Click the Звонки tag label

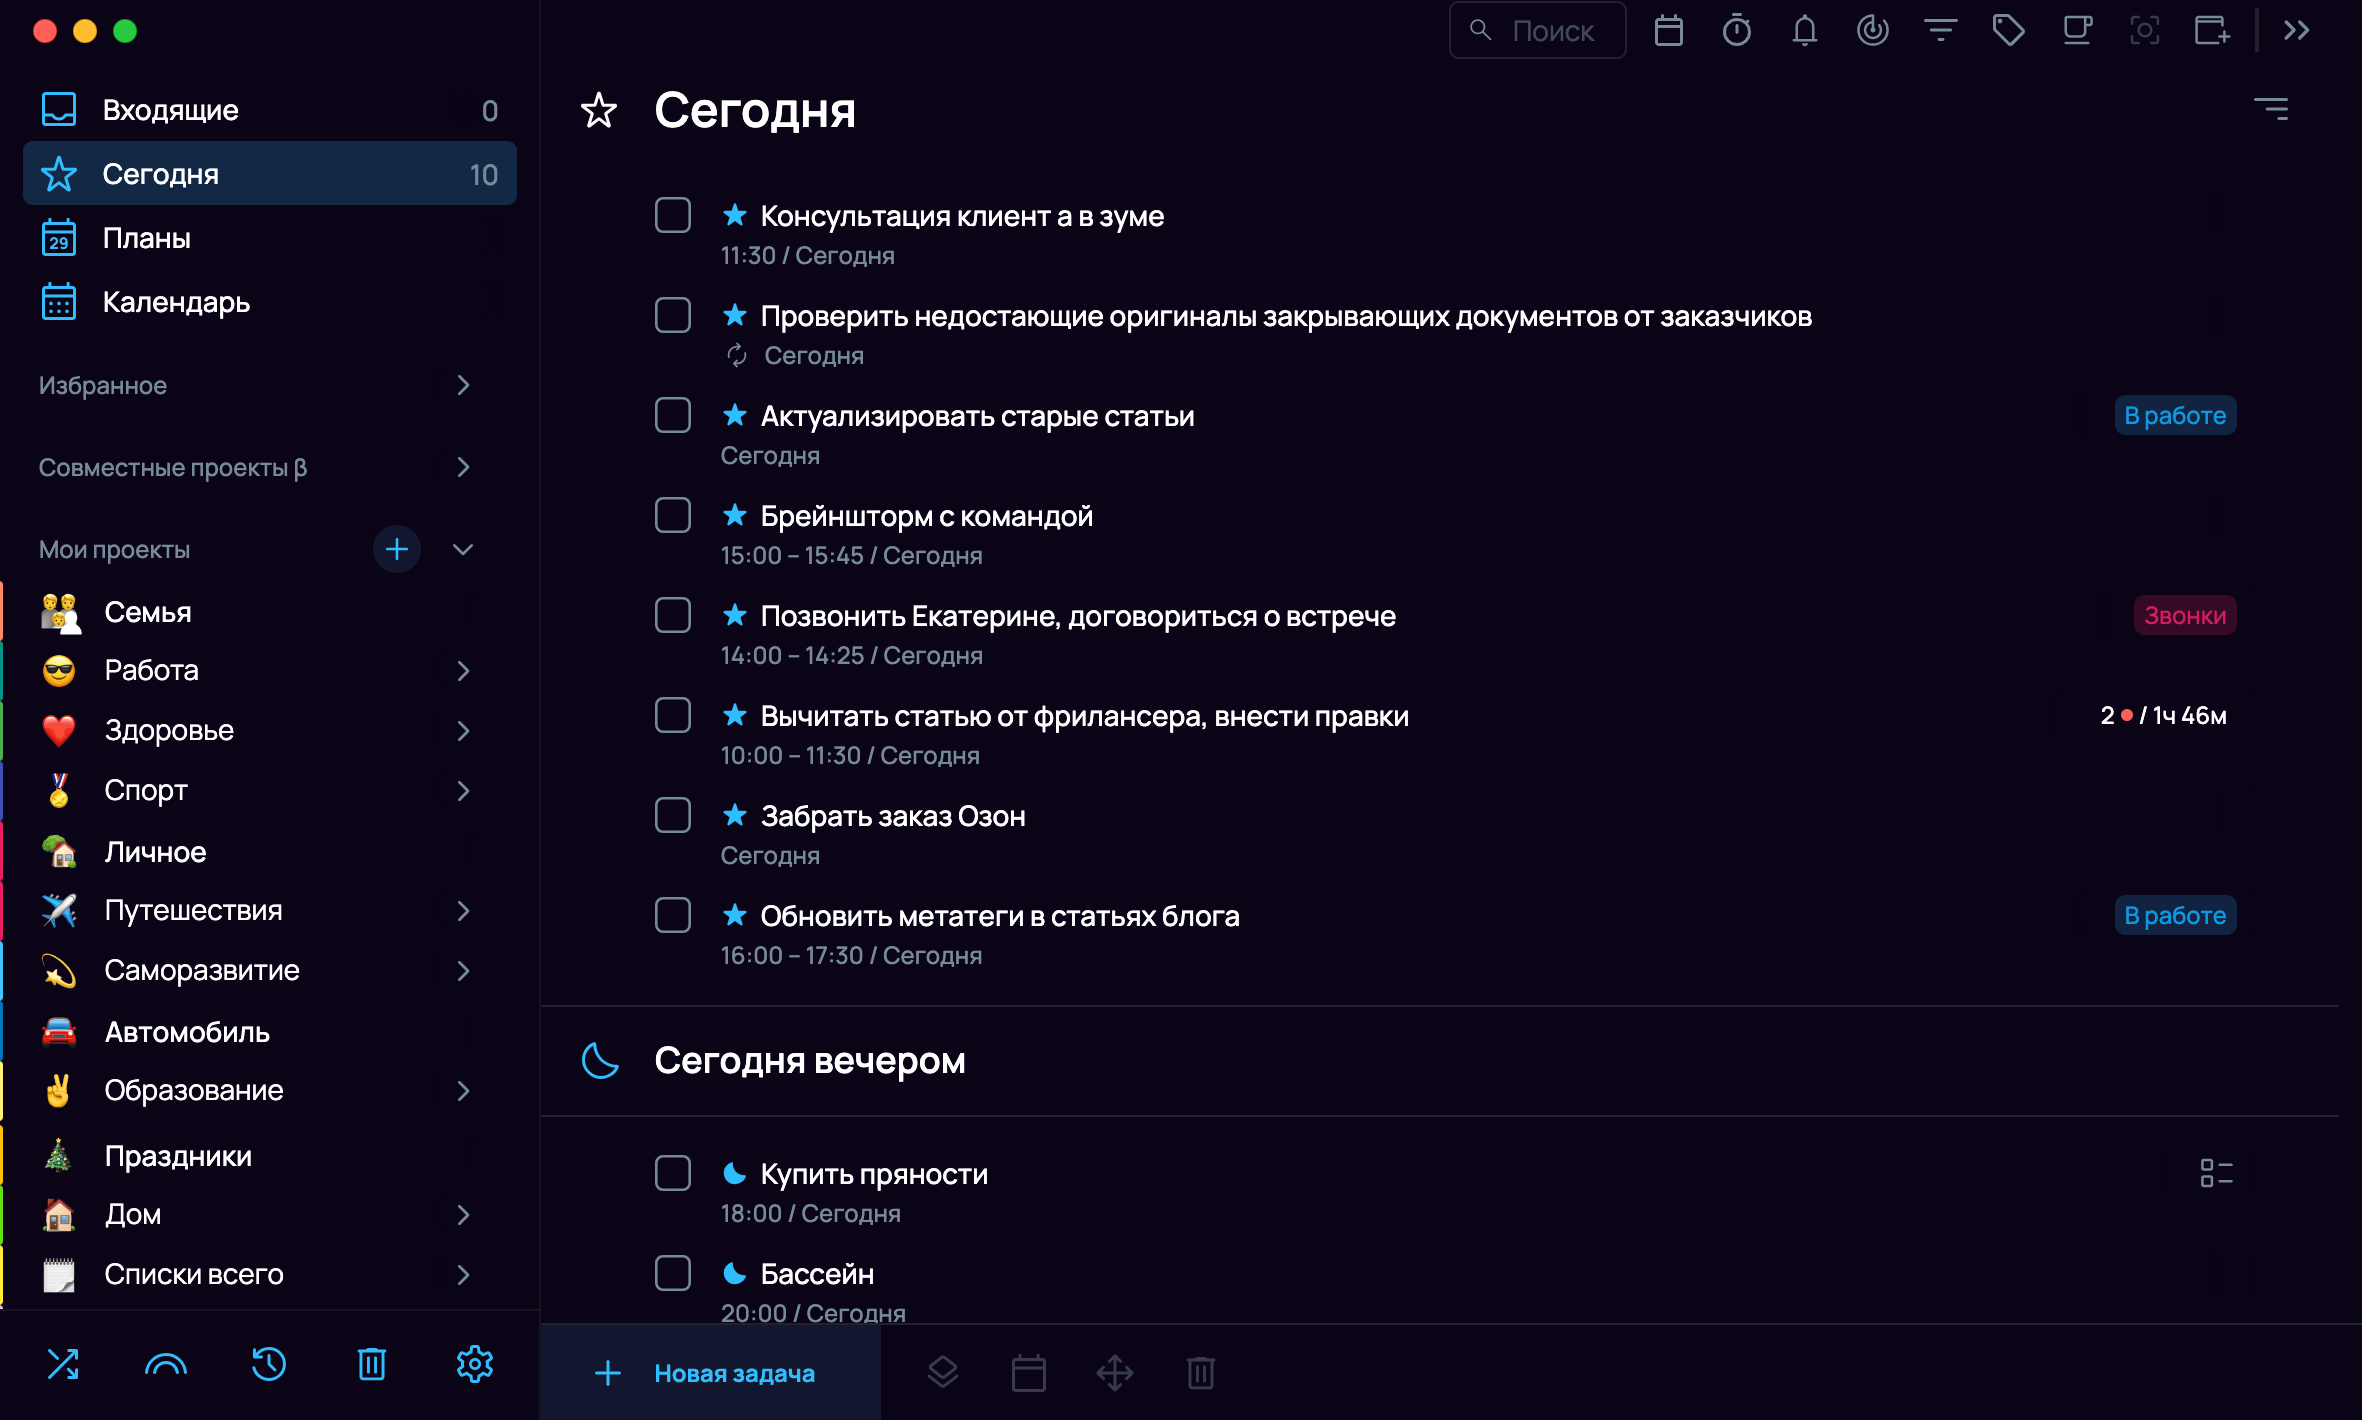tap(2185, 616)
